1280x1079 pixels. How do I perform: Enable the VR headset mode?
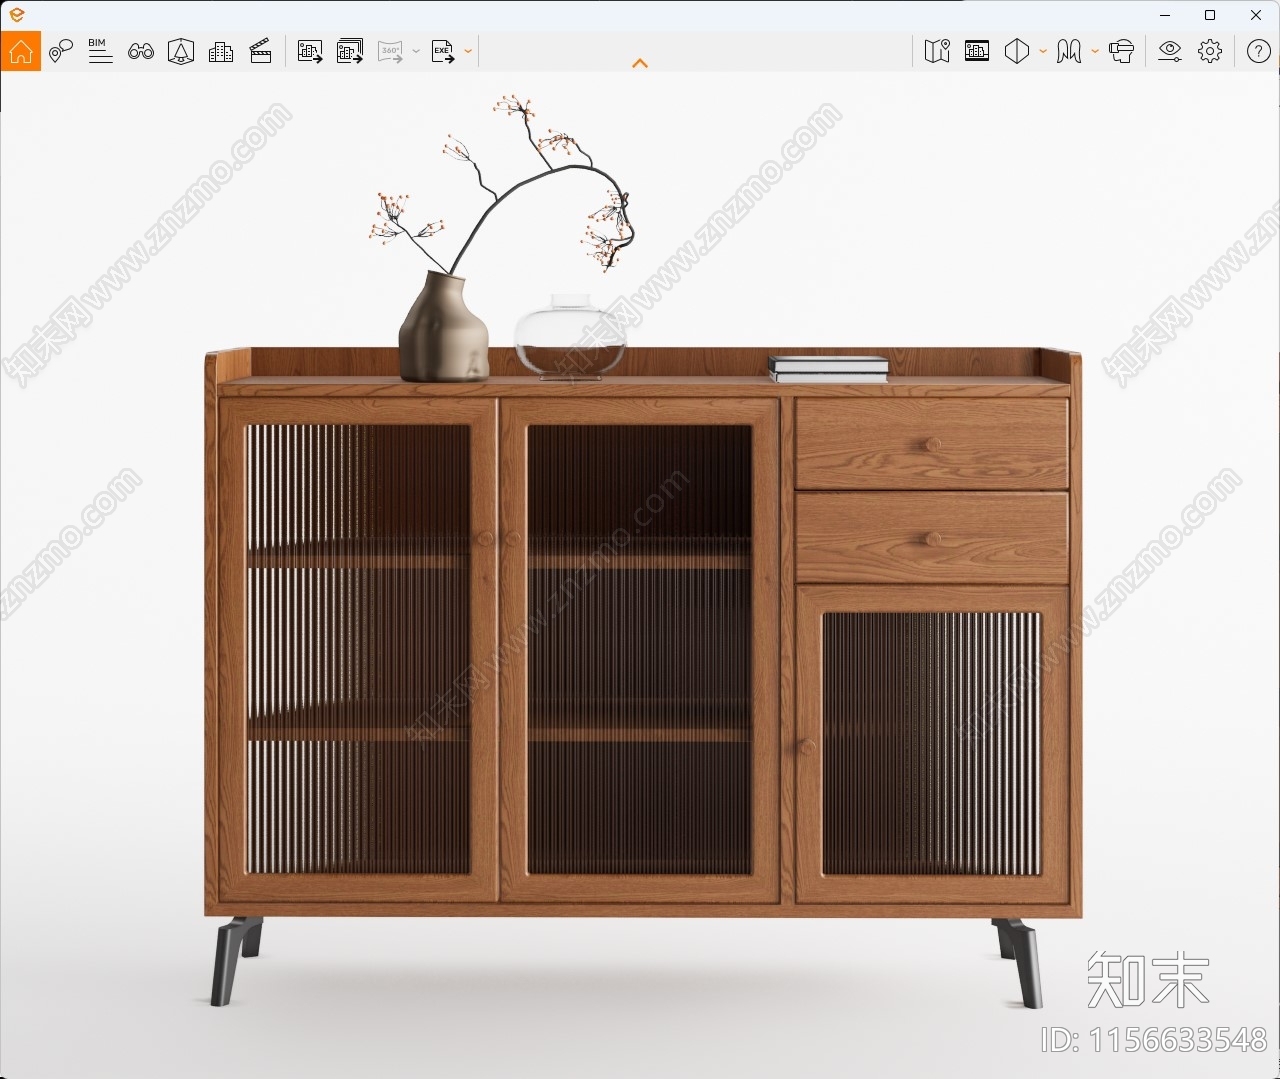1122,51
